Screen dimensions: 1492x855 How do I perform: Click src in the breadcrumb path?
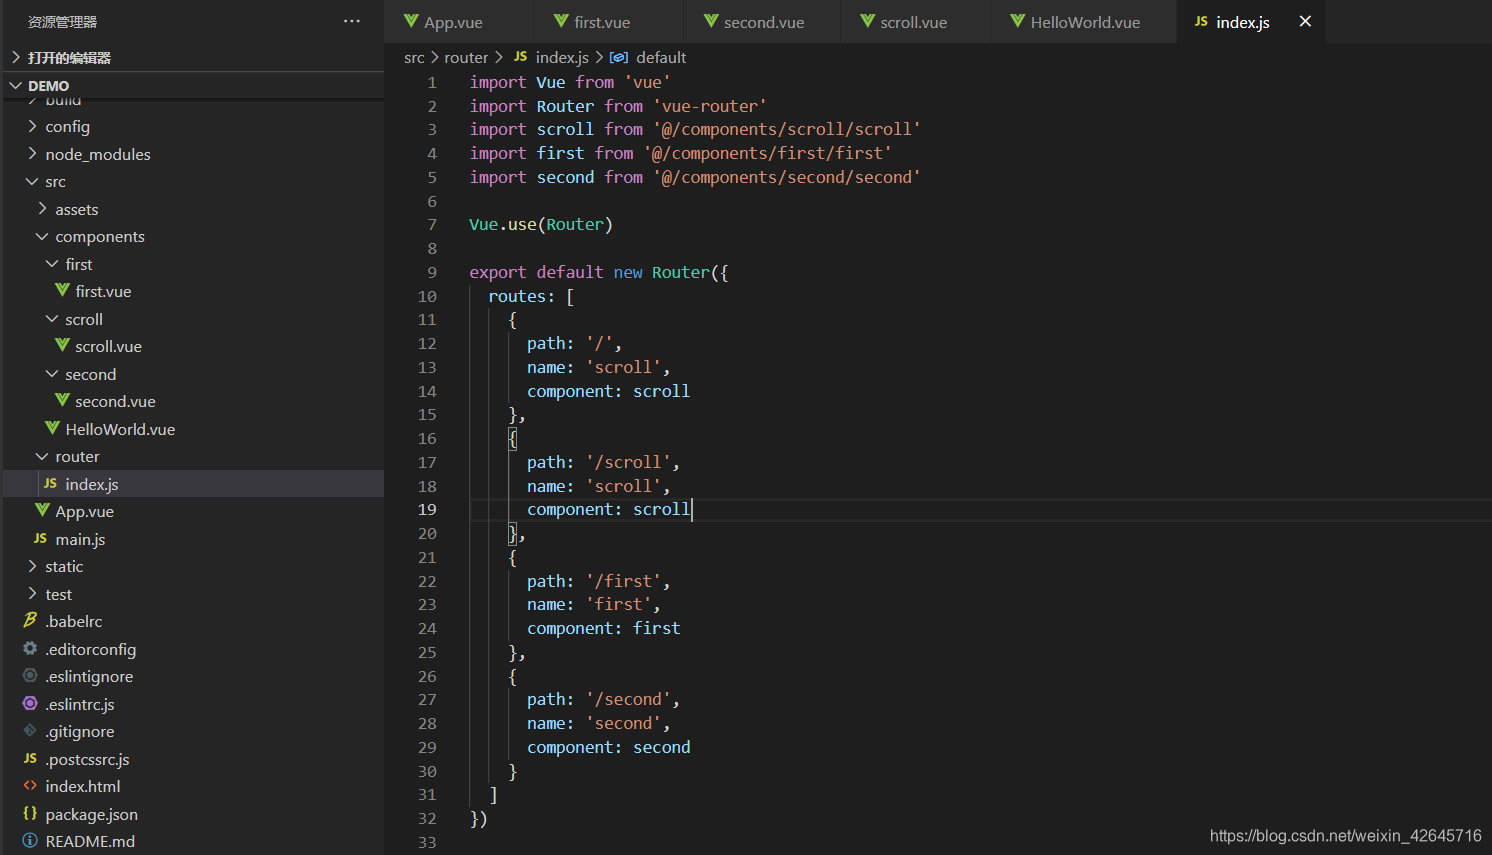pyautogui.click(x=414, y=57)
